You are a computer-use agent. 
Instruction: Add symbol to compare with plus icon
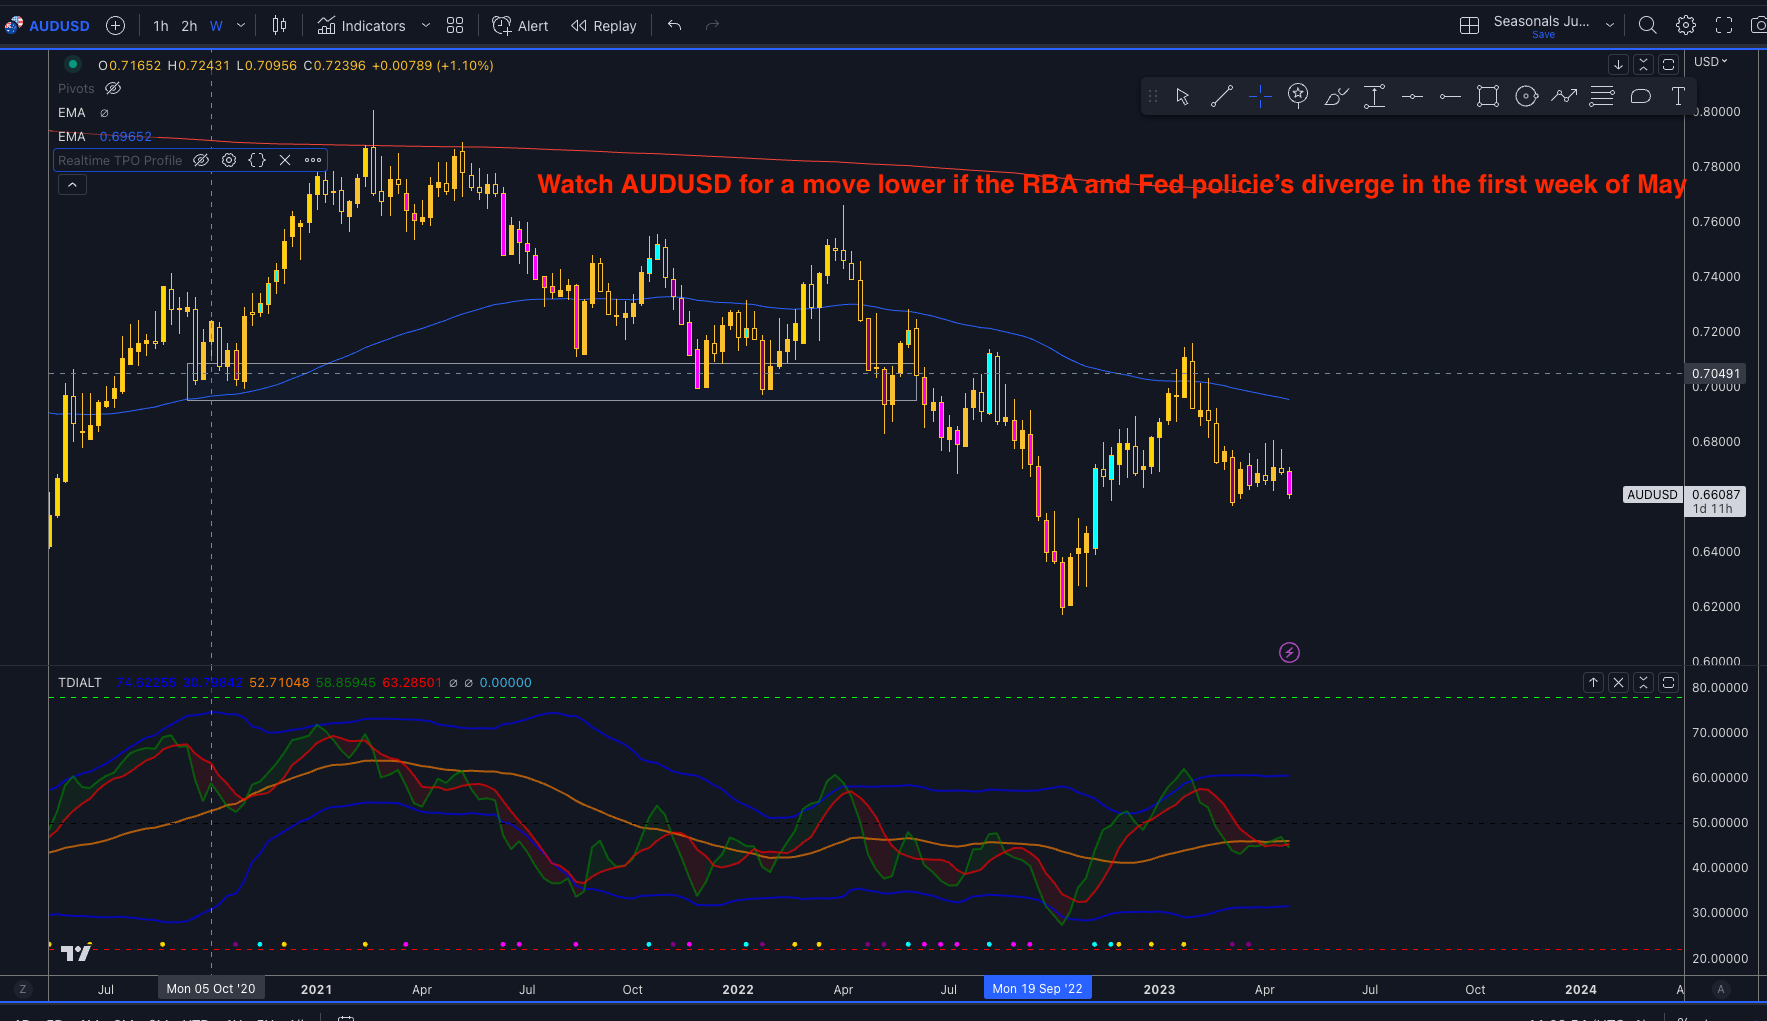coord(116,26)
